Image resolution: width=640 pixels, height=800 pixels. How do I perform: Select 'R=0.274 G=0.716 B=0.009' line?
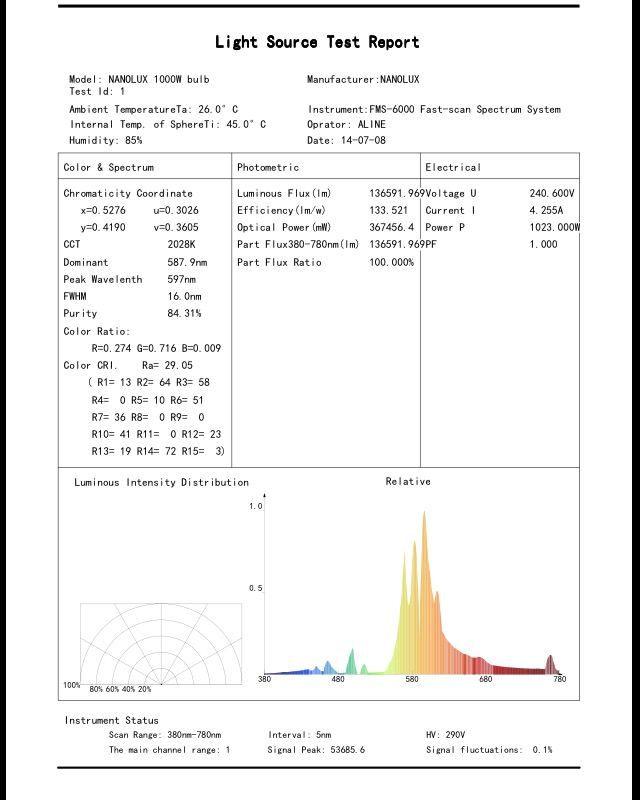point(156,348)
